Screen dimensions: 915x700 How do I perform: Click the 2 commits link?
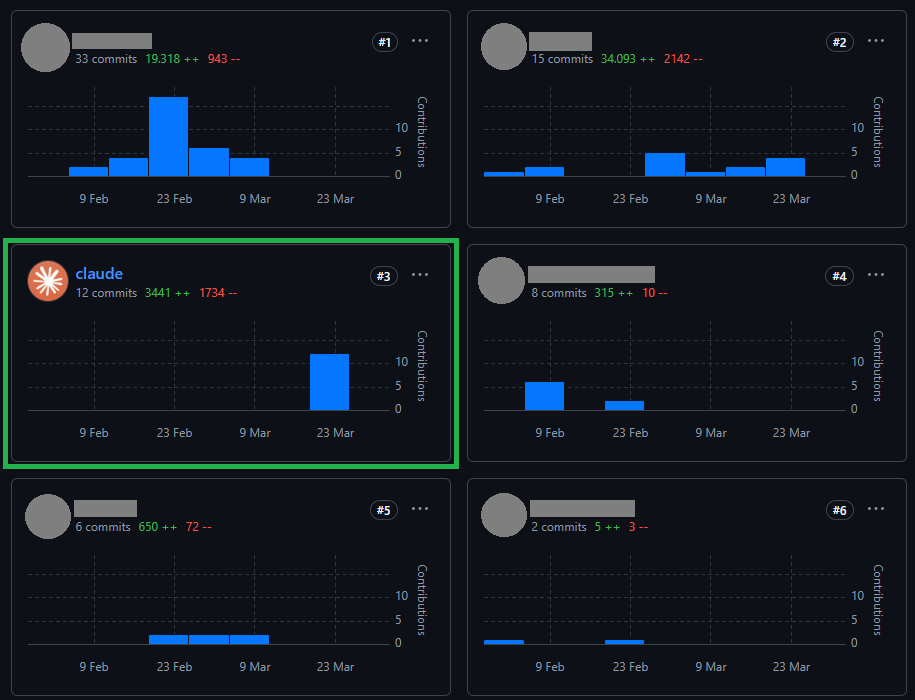coord(558,527)
